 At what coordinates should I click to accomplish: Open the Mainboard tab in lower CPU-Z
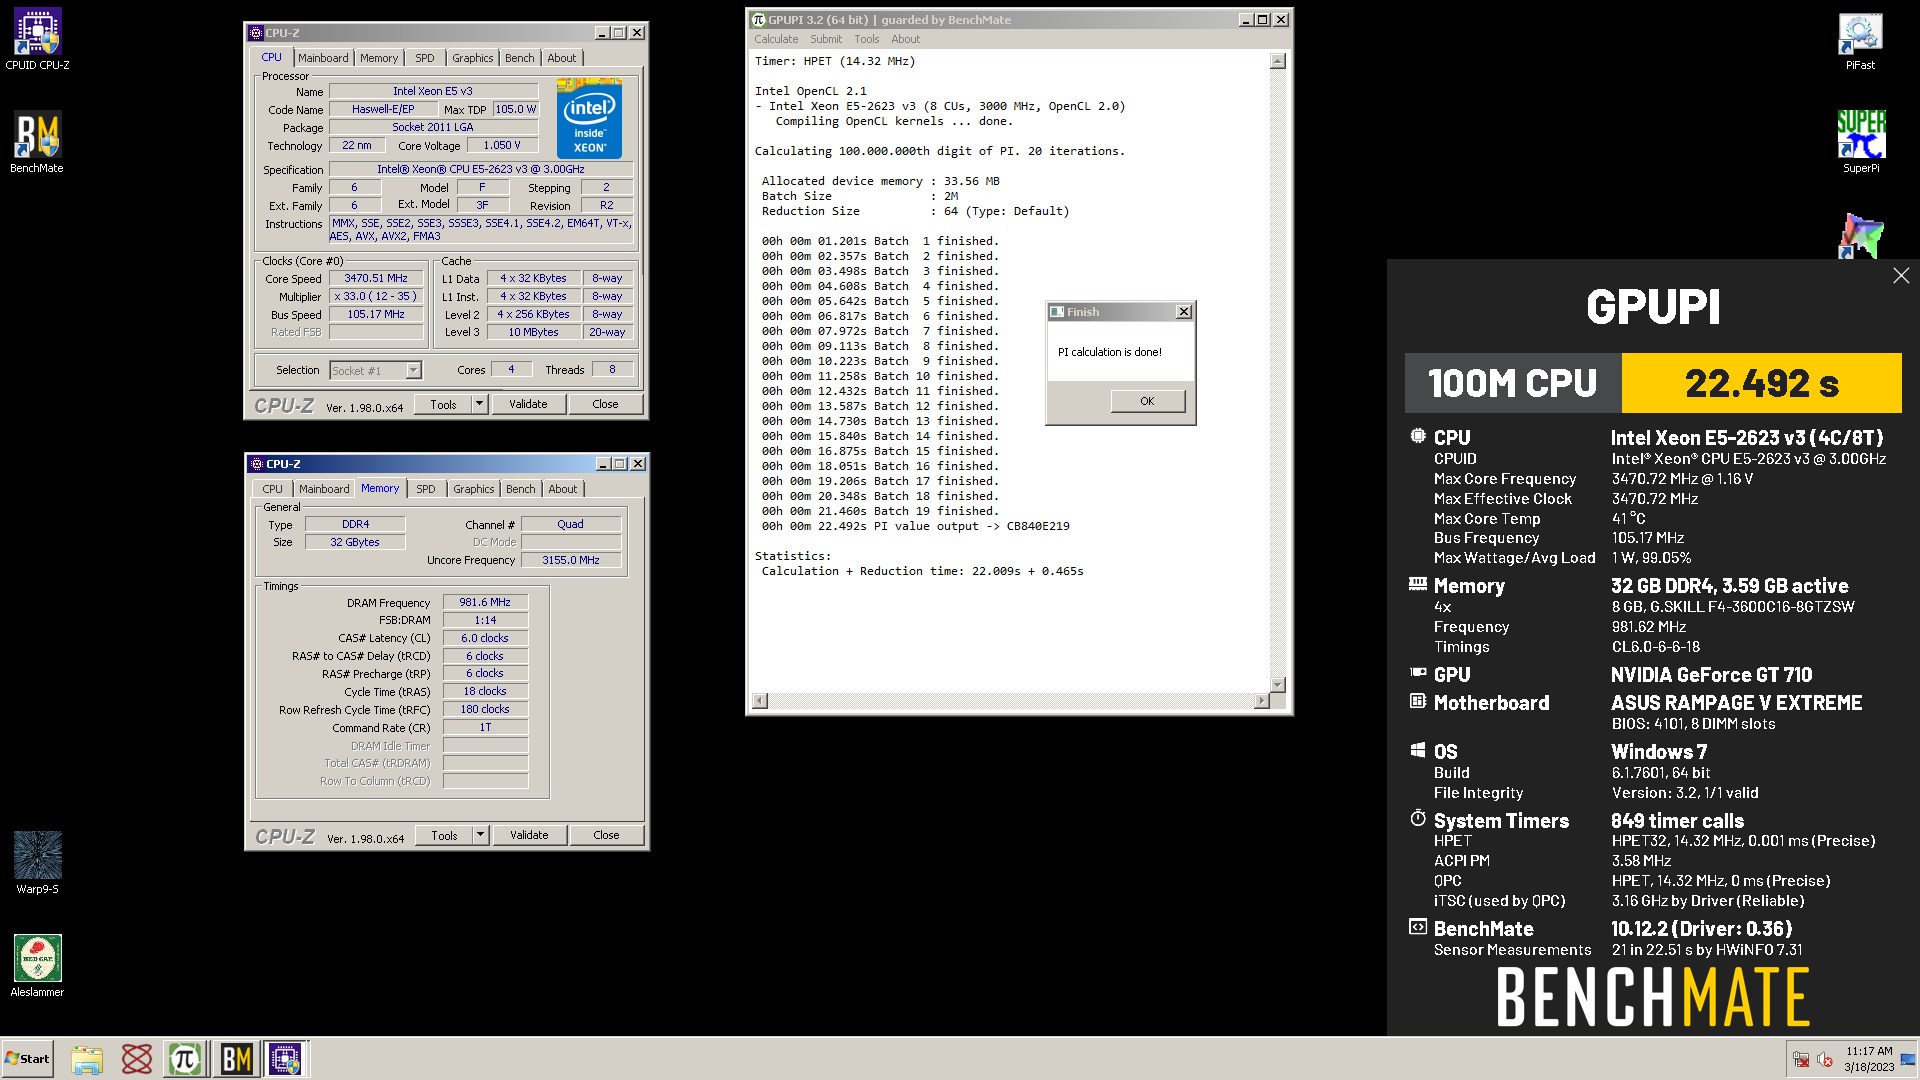pos(324,489)
